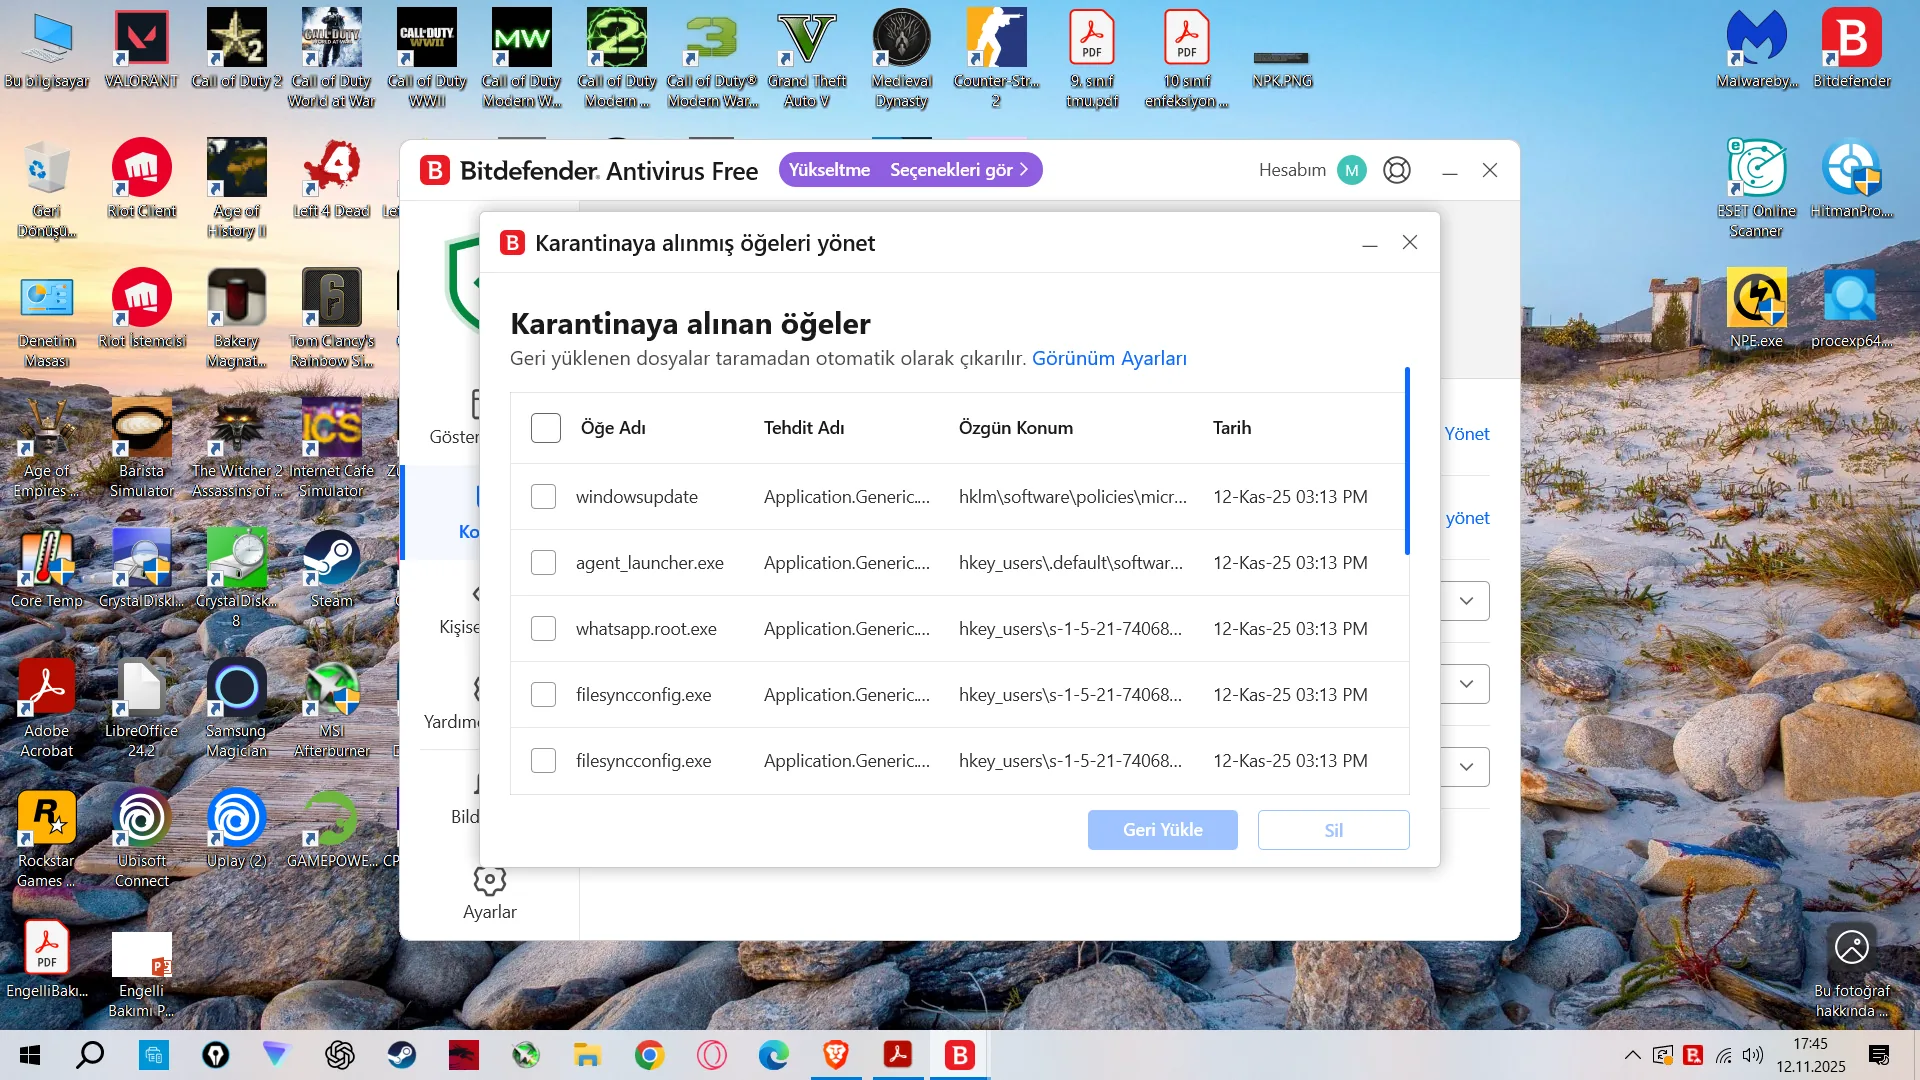Select Grand Theft Auto V desktop icon
1920x1080 pixels.
807,59
